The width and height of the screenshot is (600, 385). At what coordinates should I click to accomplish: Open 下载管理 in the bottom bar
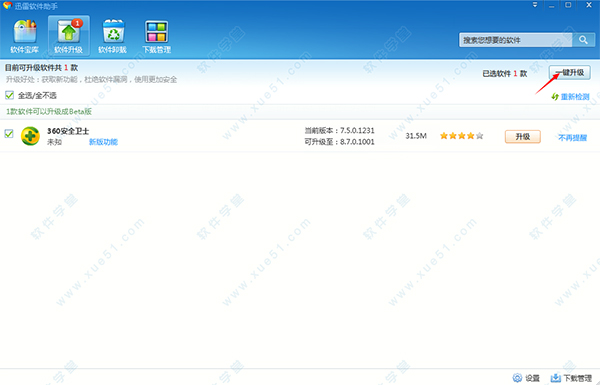[x=571, y=378]
